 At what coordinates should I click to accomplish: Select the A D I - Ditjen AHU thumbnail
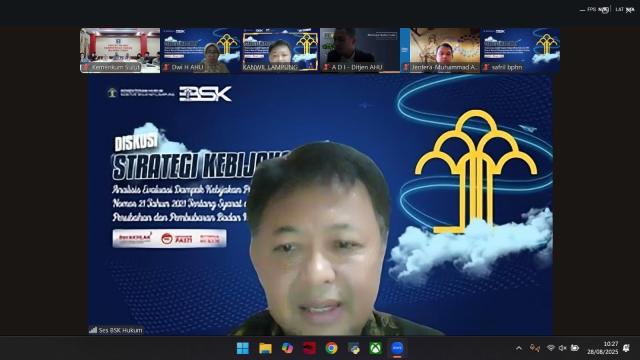[360, 50]
